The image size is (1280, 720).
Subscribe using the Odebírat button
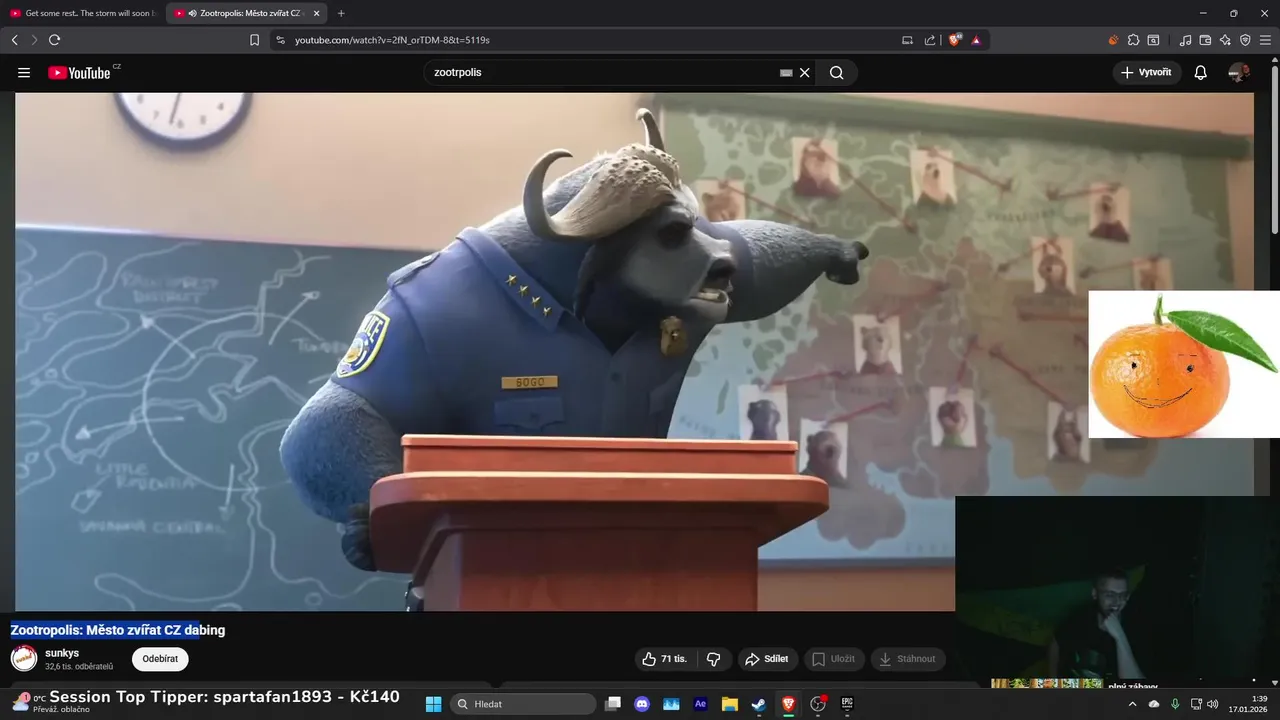tap(160, 659)
